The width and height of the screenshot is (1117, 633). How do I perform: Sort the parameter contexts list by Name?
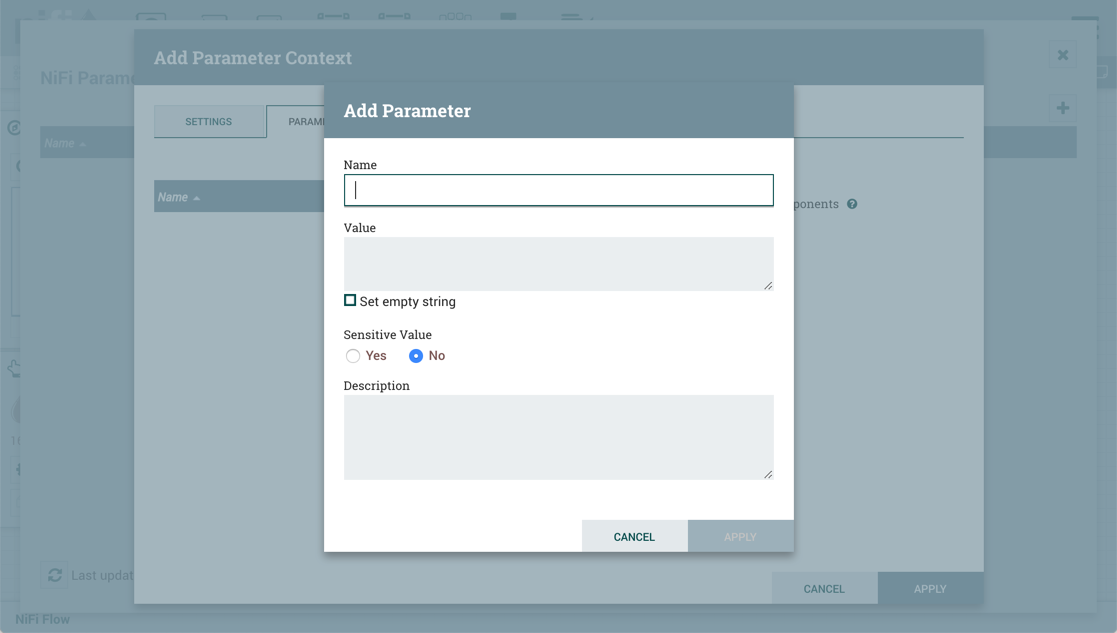[60, 143]
